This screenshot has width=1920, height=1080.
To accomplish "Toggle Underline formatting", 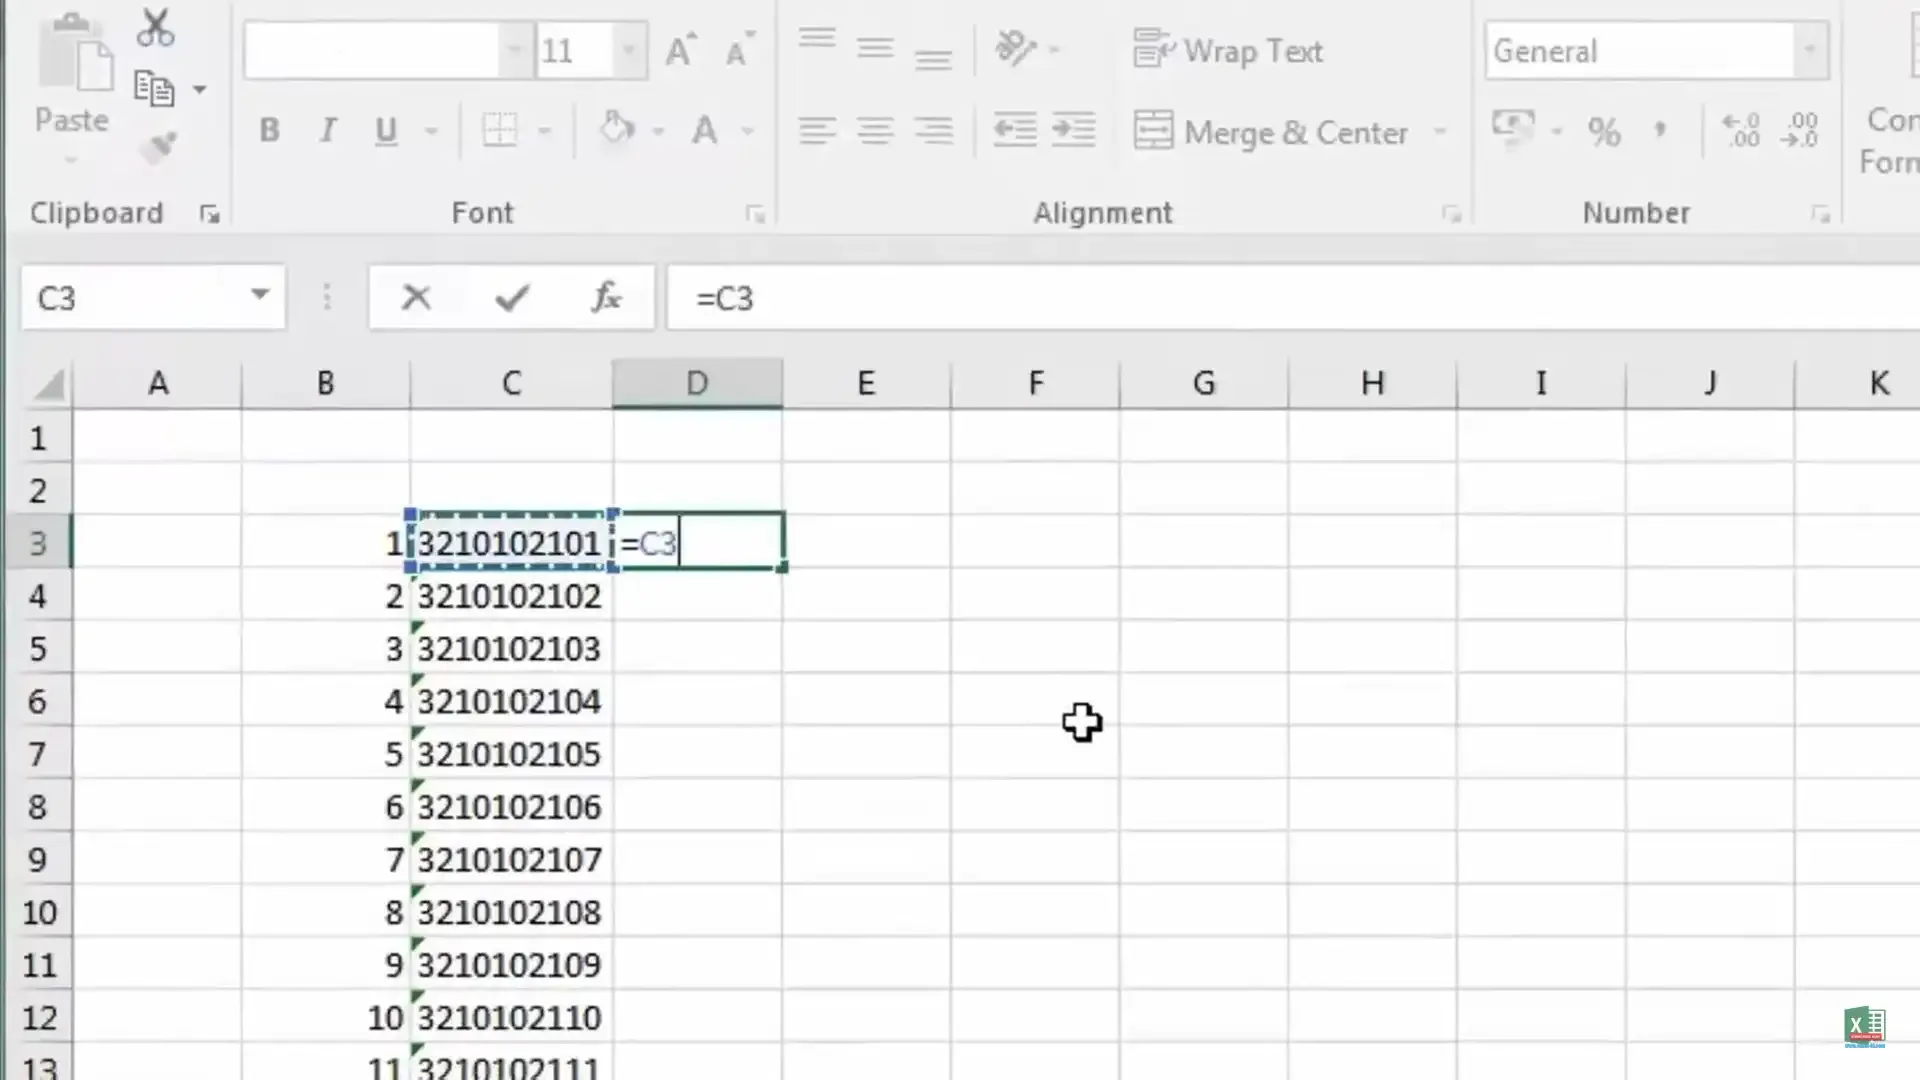I will 386,130.
